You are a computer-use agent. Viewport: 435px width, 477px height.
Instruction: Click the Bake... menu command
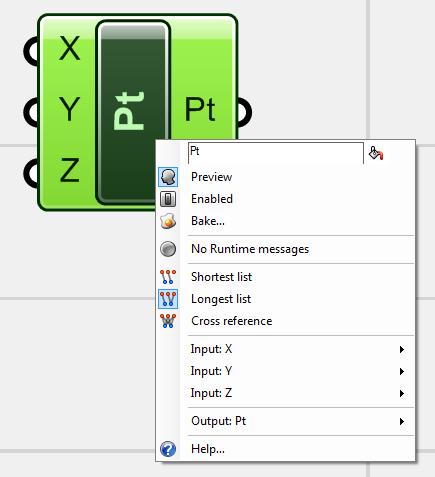click(x=208, y=221)
